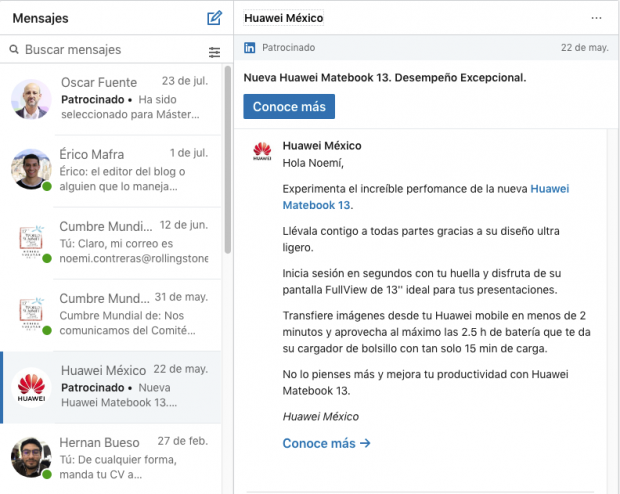Click the Mensajes panel heading
This screenshot has width=620, height=494.
tap(40, 18)
